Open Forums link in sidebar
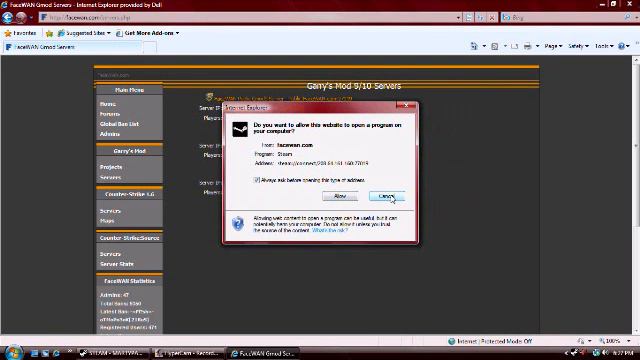Viewport: 640px width, 360px height. pos(110,114)
